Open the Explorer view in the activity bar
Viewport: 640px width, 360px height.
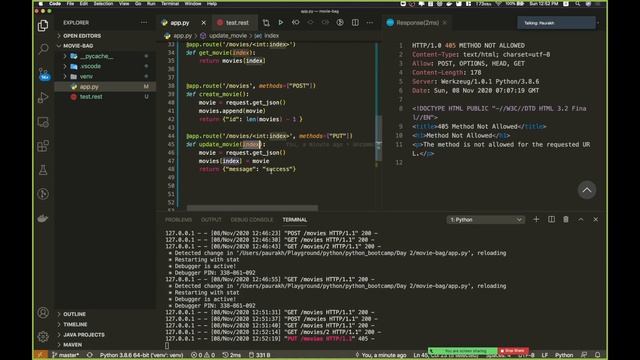(x=43, y=26)
